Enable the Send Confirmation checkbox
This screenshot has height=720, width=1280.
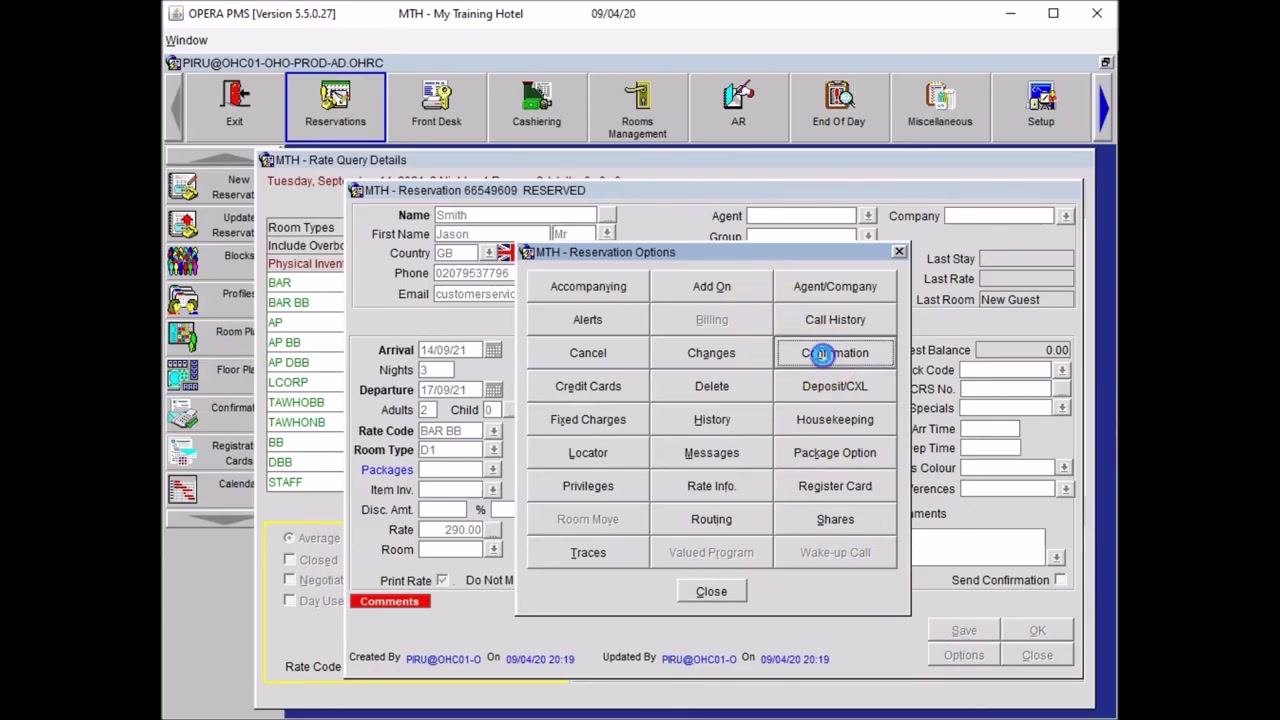[x=1060, y=580]
